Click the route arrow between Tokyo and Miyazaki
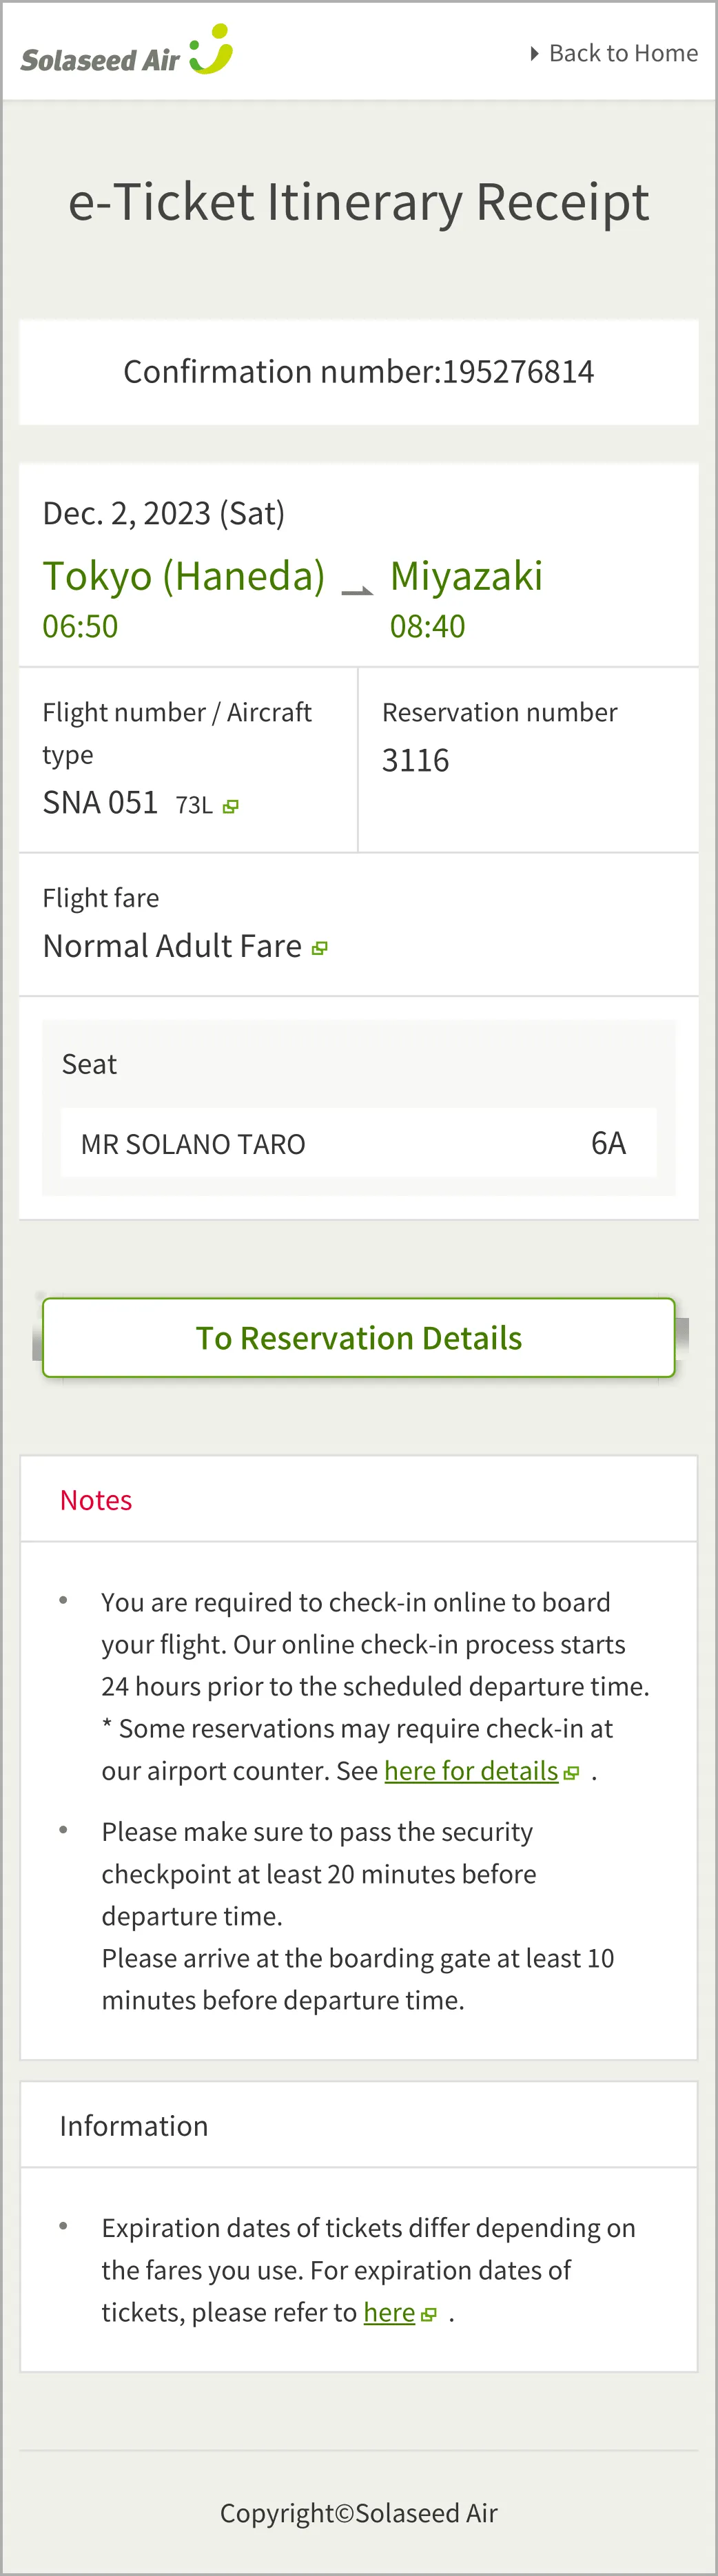This screenshot has height=2576, width=718. pyautogui.click(x=357, y=589)
